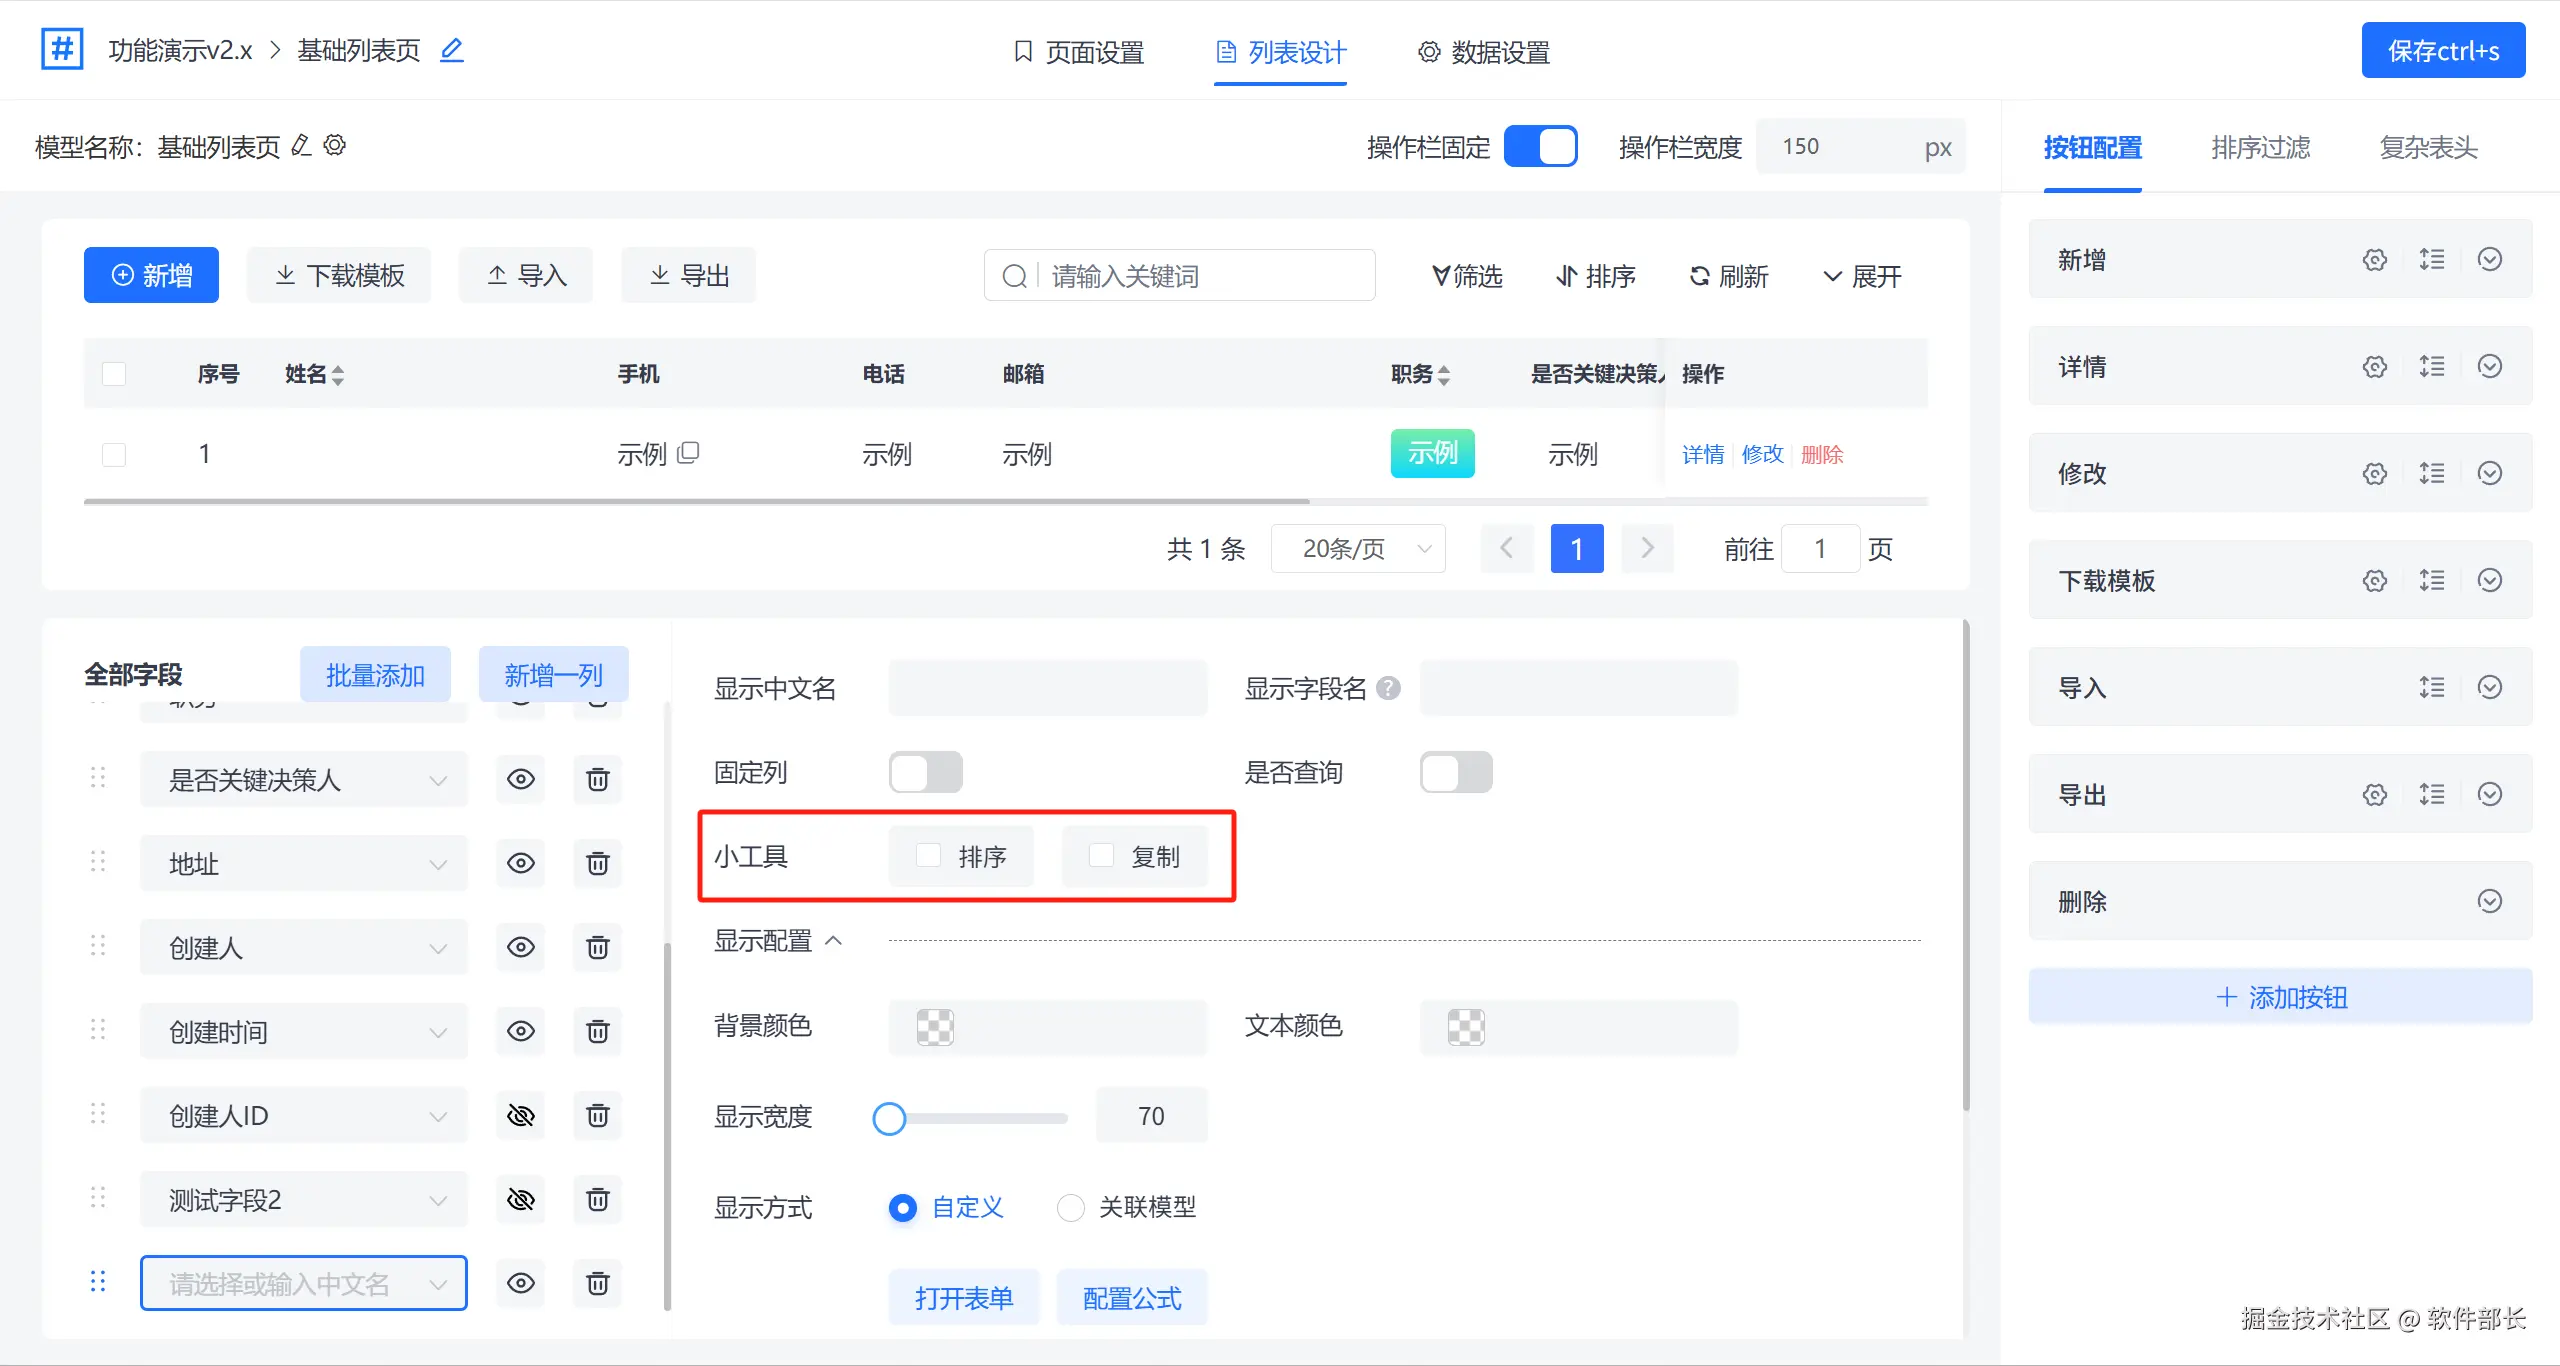Check the 复制 checkbox in 小工具
2560x1366 pixels.
coord(1101,856)
